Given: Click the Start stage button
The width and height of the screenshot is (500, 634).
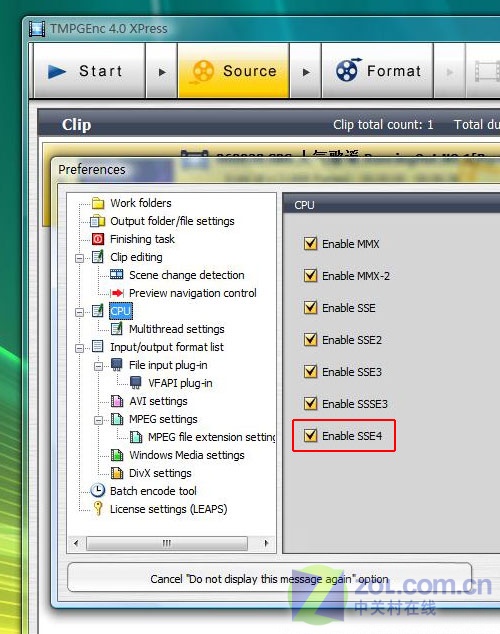Looking at the screenshot, I should [89, 71].
